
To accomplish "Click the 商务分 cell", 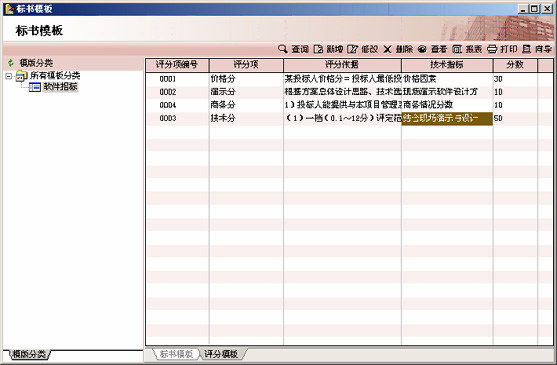I will [x=246, y=105].
